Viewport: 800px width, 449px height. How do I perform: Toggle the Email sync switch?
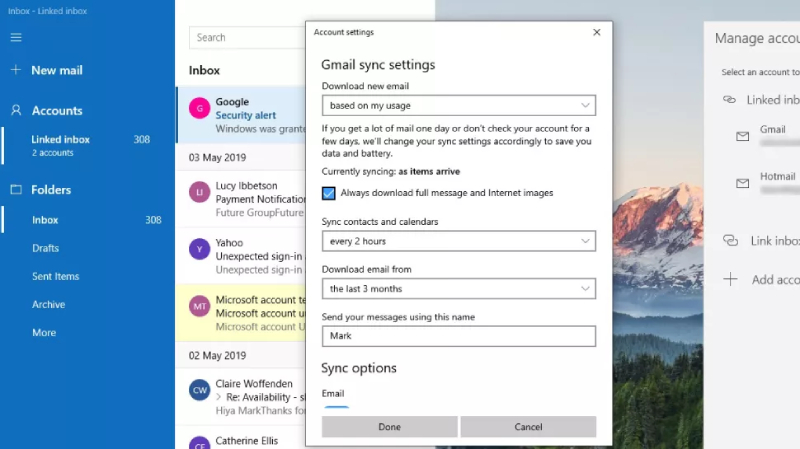336,407
